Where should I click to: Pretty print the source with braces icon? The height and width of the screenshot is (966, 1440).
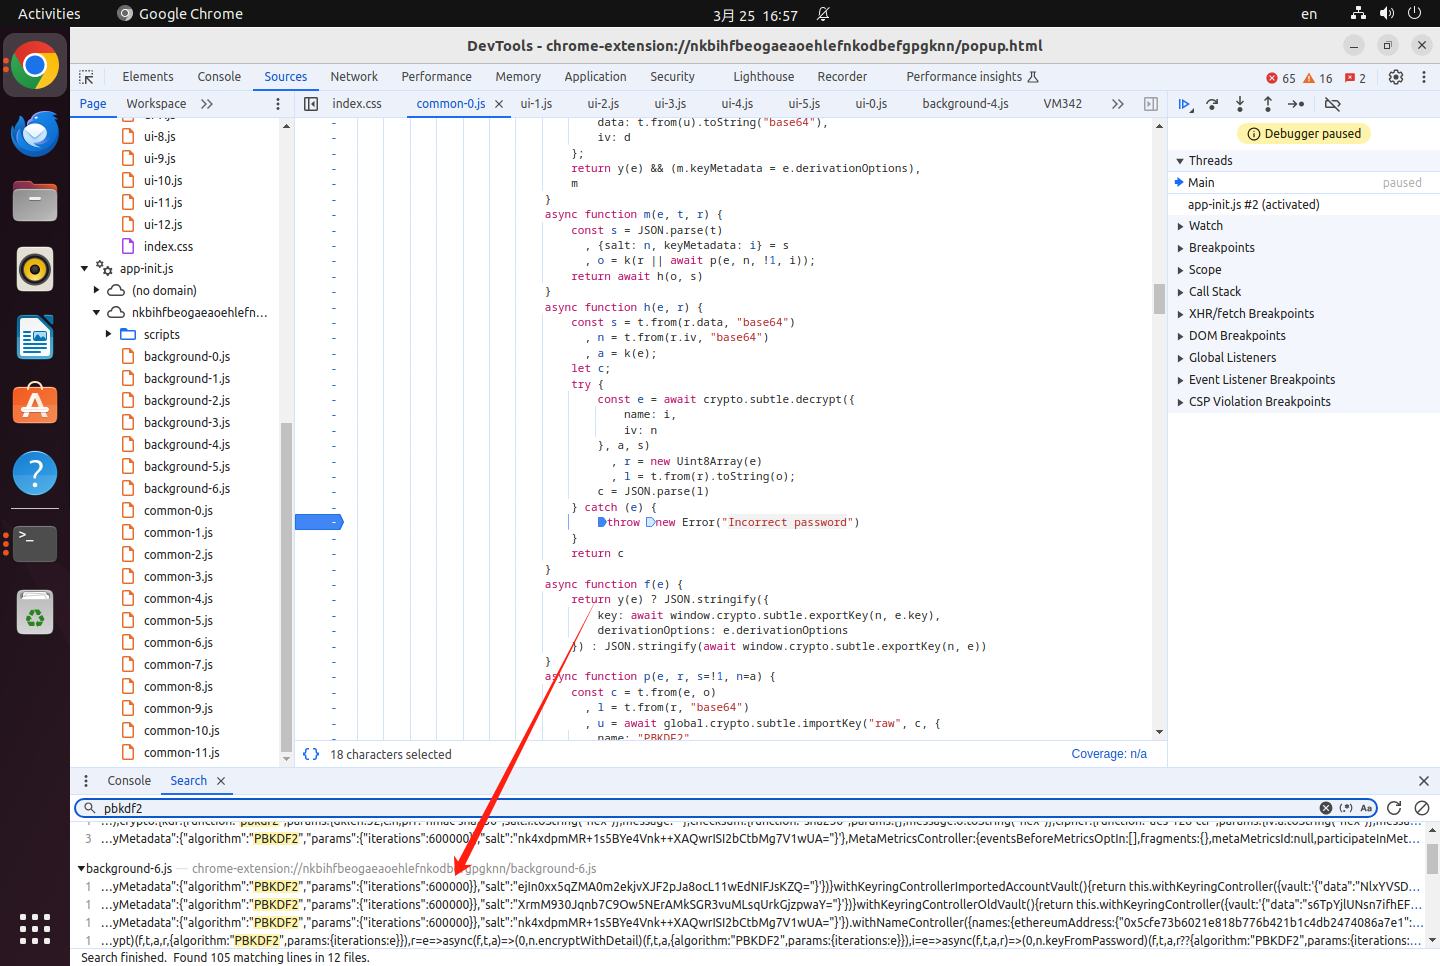(311, 754)
